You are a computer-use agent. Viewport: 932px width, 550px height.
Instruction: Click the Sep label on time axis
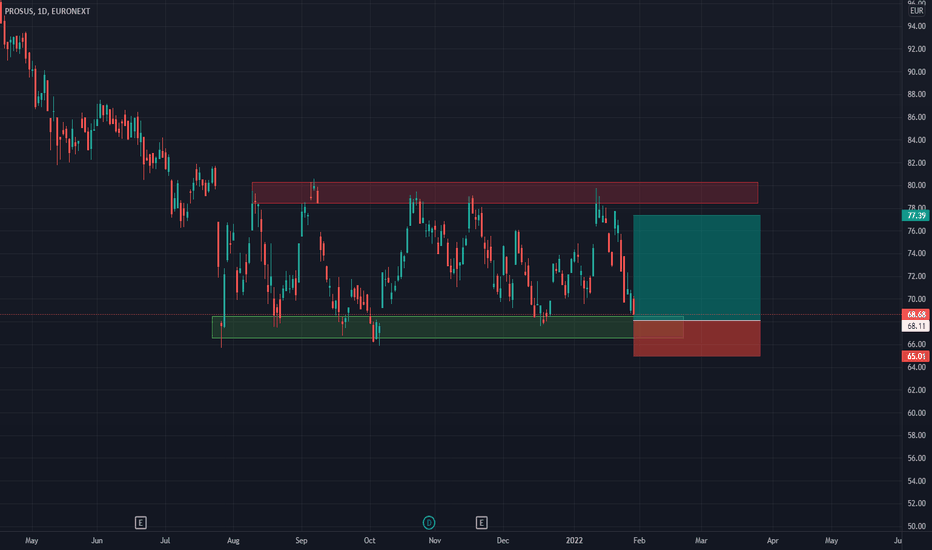[x=301, y=540]
